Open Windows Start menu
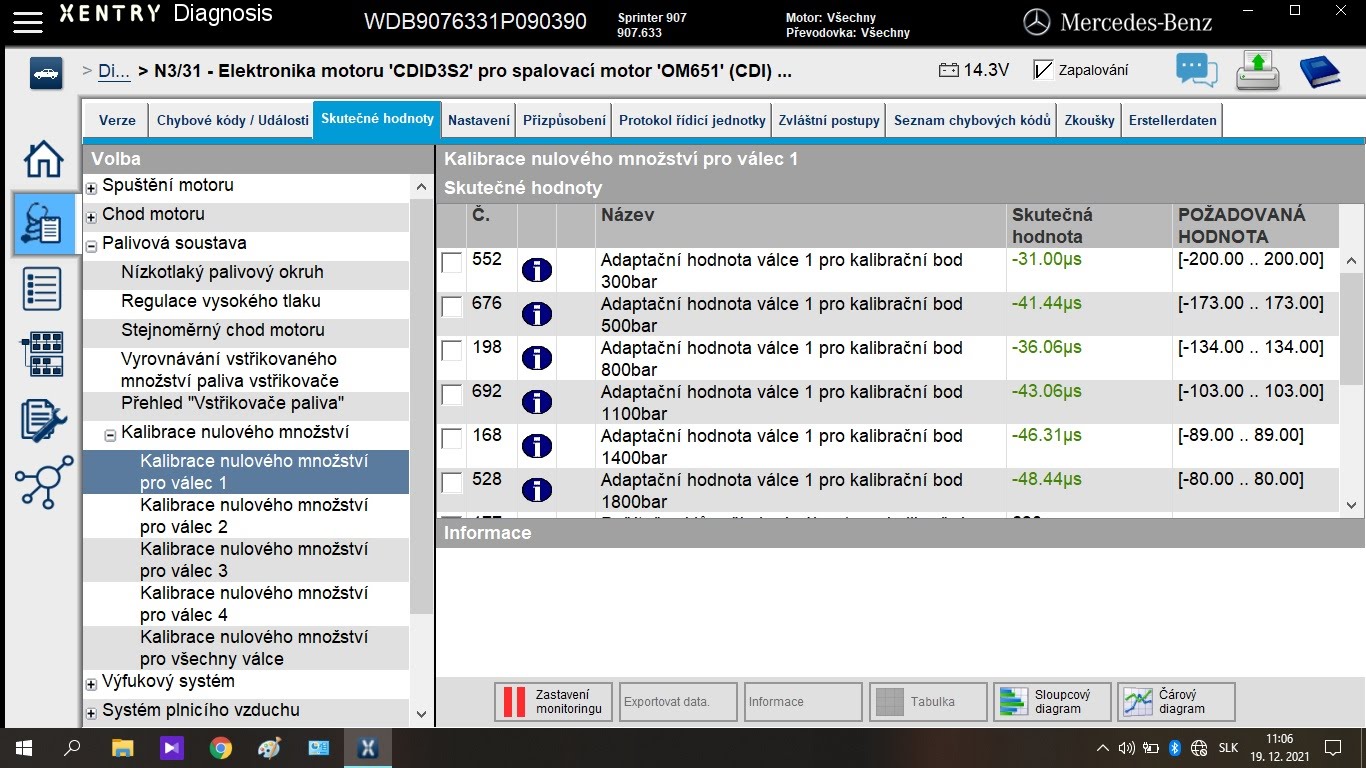Viewport: 1366px width, 768px height. click(23, 747)
